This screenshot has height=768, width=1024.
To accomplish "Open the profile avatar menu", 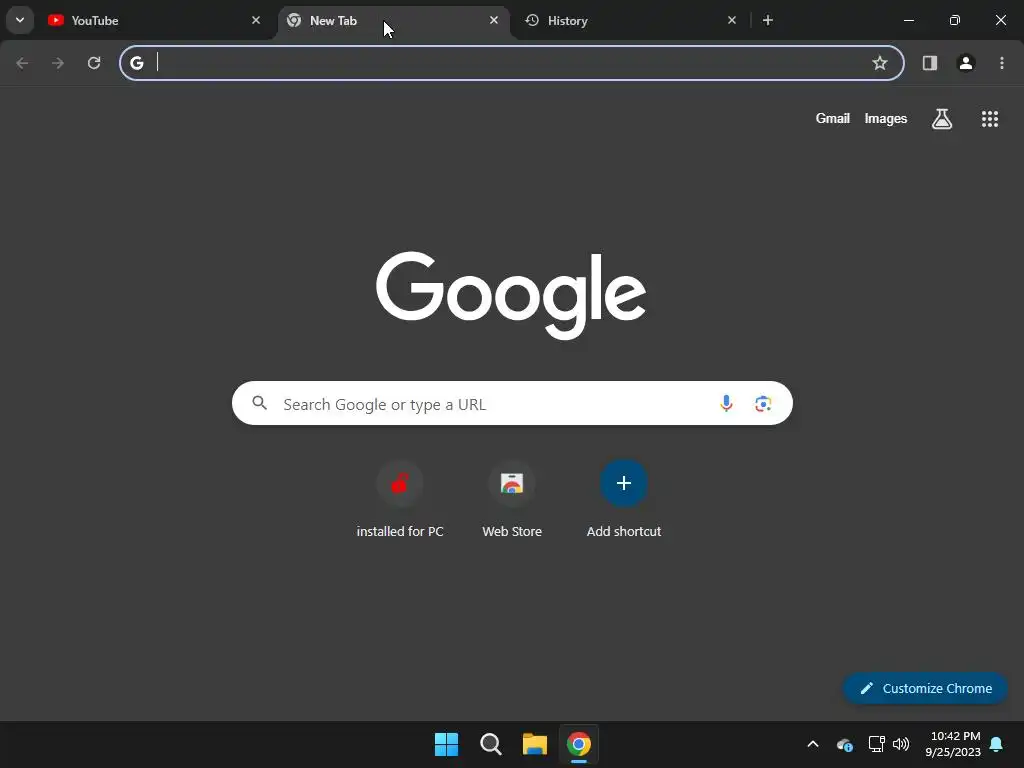I will tap(966, 63).
